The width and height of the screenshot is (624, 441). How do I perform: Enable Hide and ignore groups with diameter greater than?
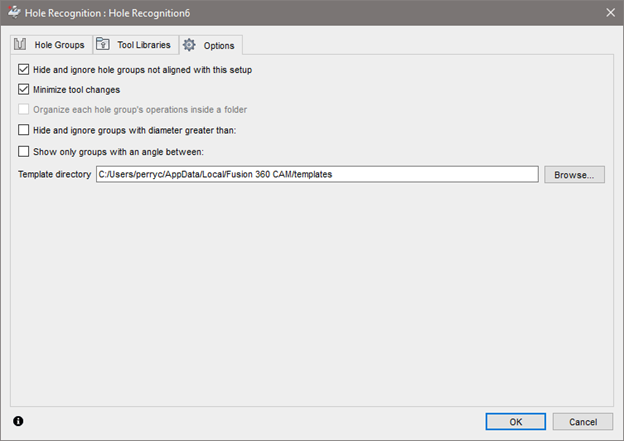point(23,130)
